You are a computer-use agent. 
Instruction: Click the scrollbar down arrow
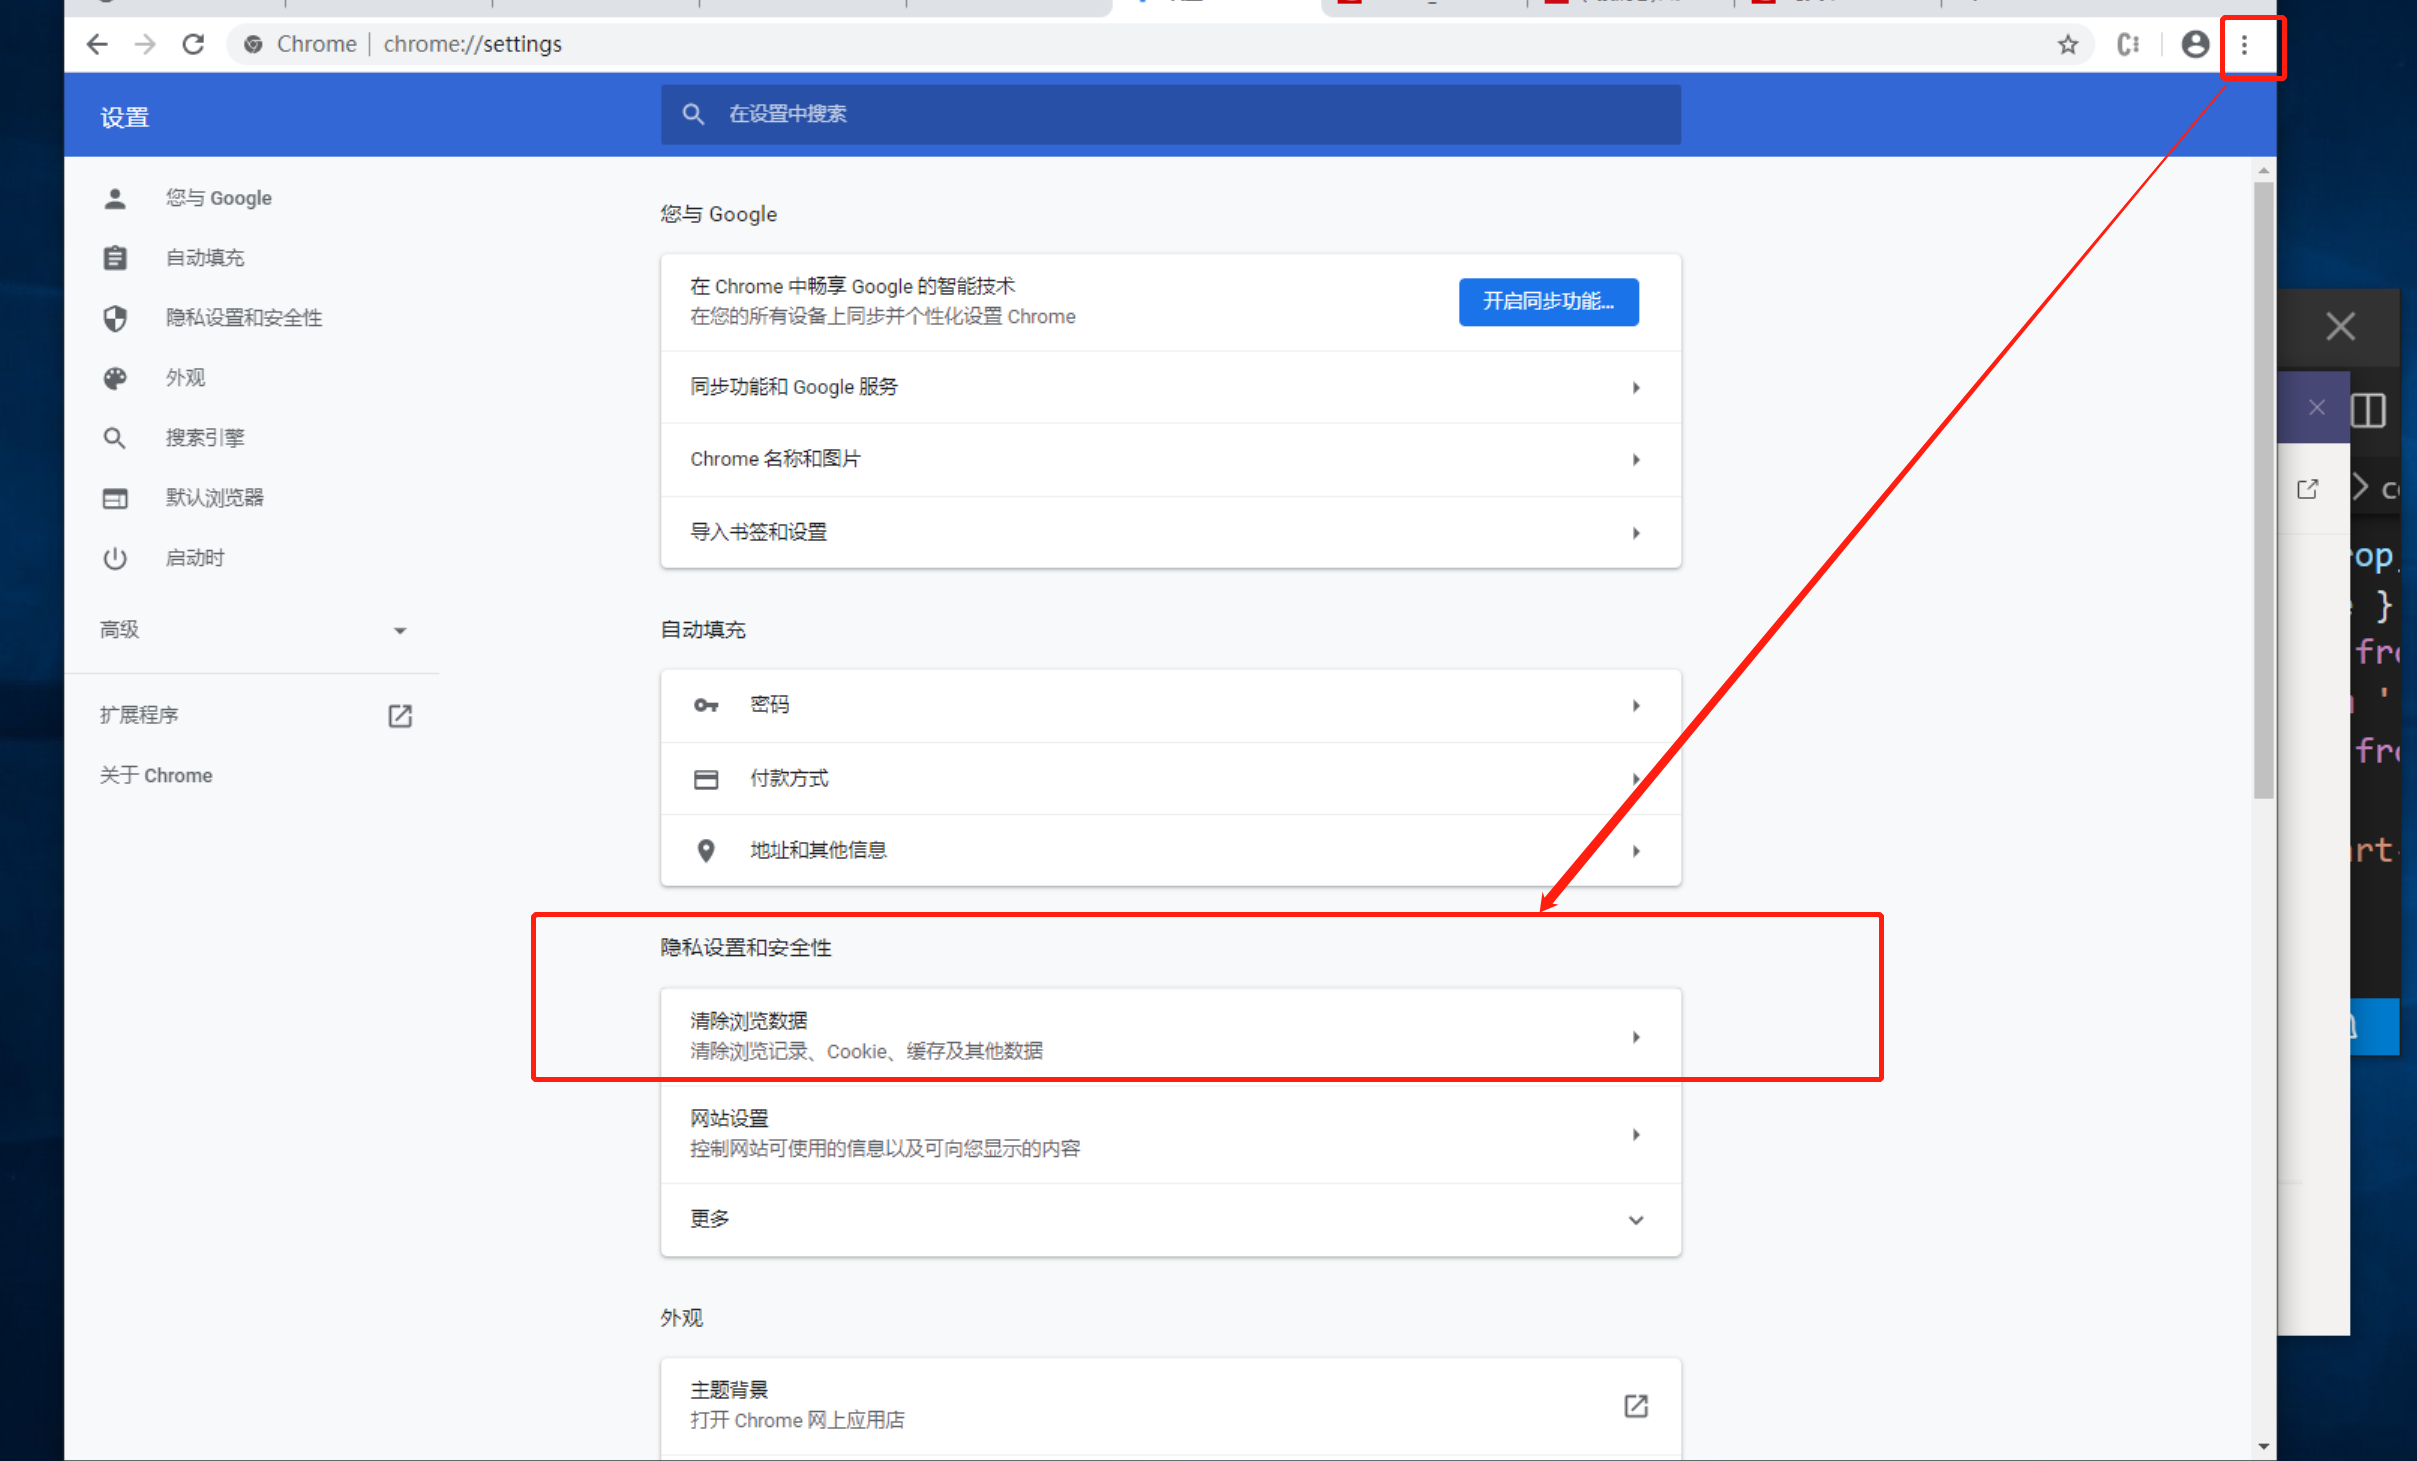point(2264,1446)
